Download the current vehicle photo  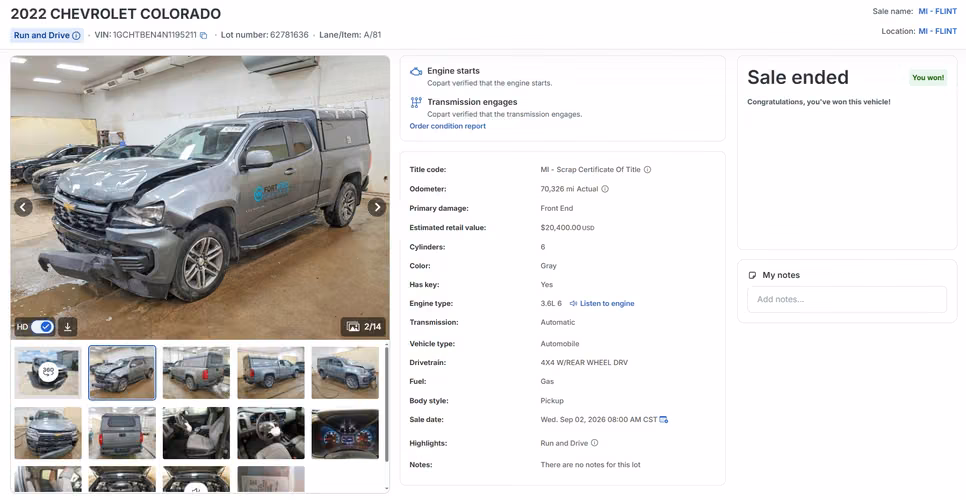68,327
